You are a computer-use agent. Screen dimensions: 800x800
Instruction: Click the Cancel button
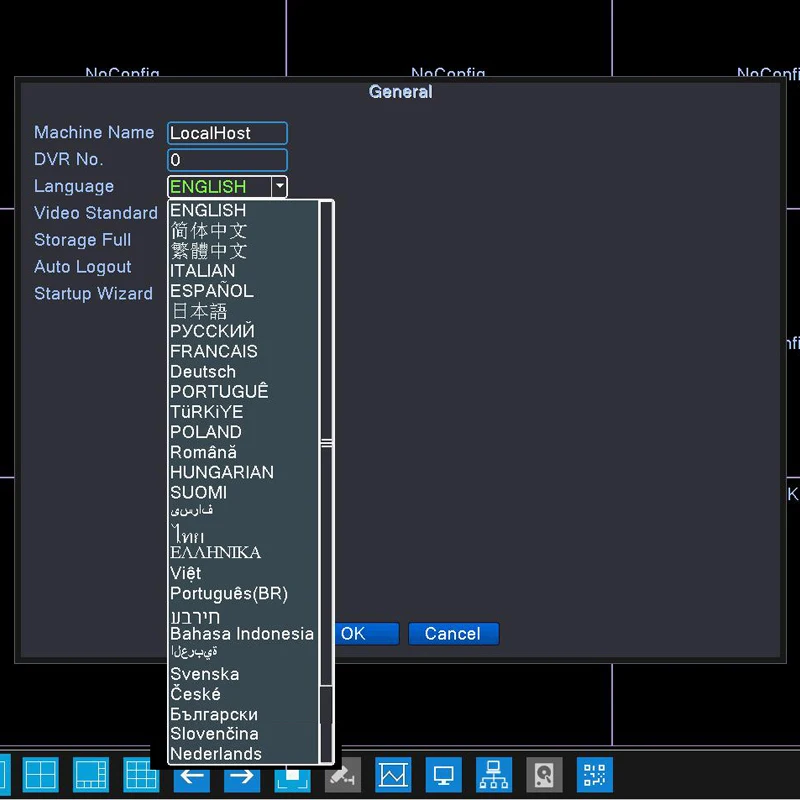453,634
